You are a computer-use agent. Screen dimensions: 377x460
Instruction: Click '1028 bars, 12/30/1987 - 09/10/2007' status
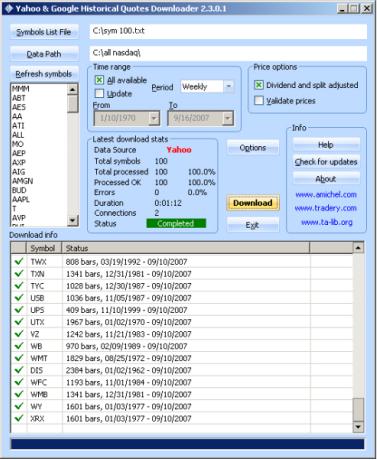click(x=129, y=286)
